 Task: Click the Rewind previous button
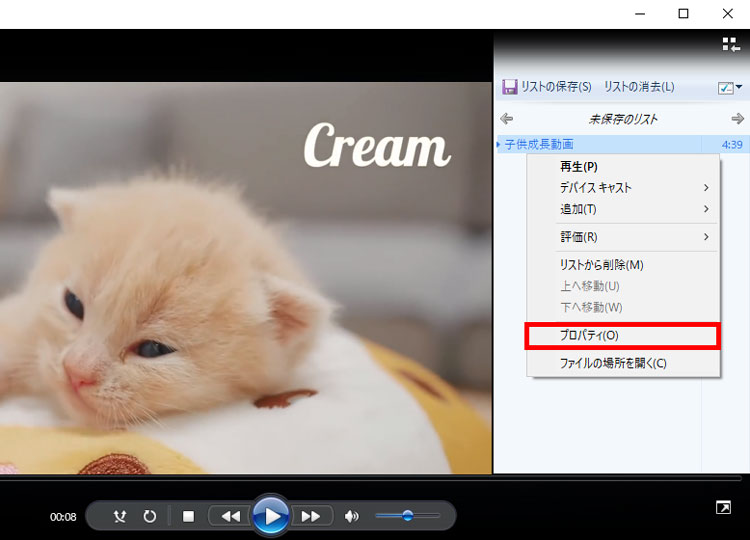click(230, 516)
